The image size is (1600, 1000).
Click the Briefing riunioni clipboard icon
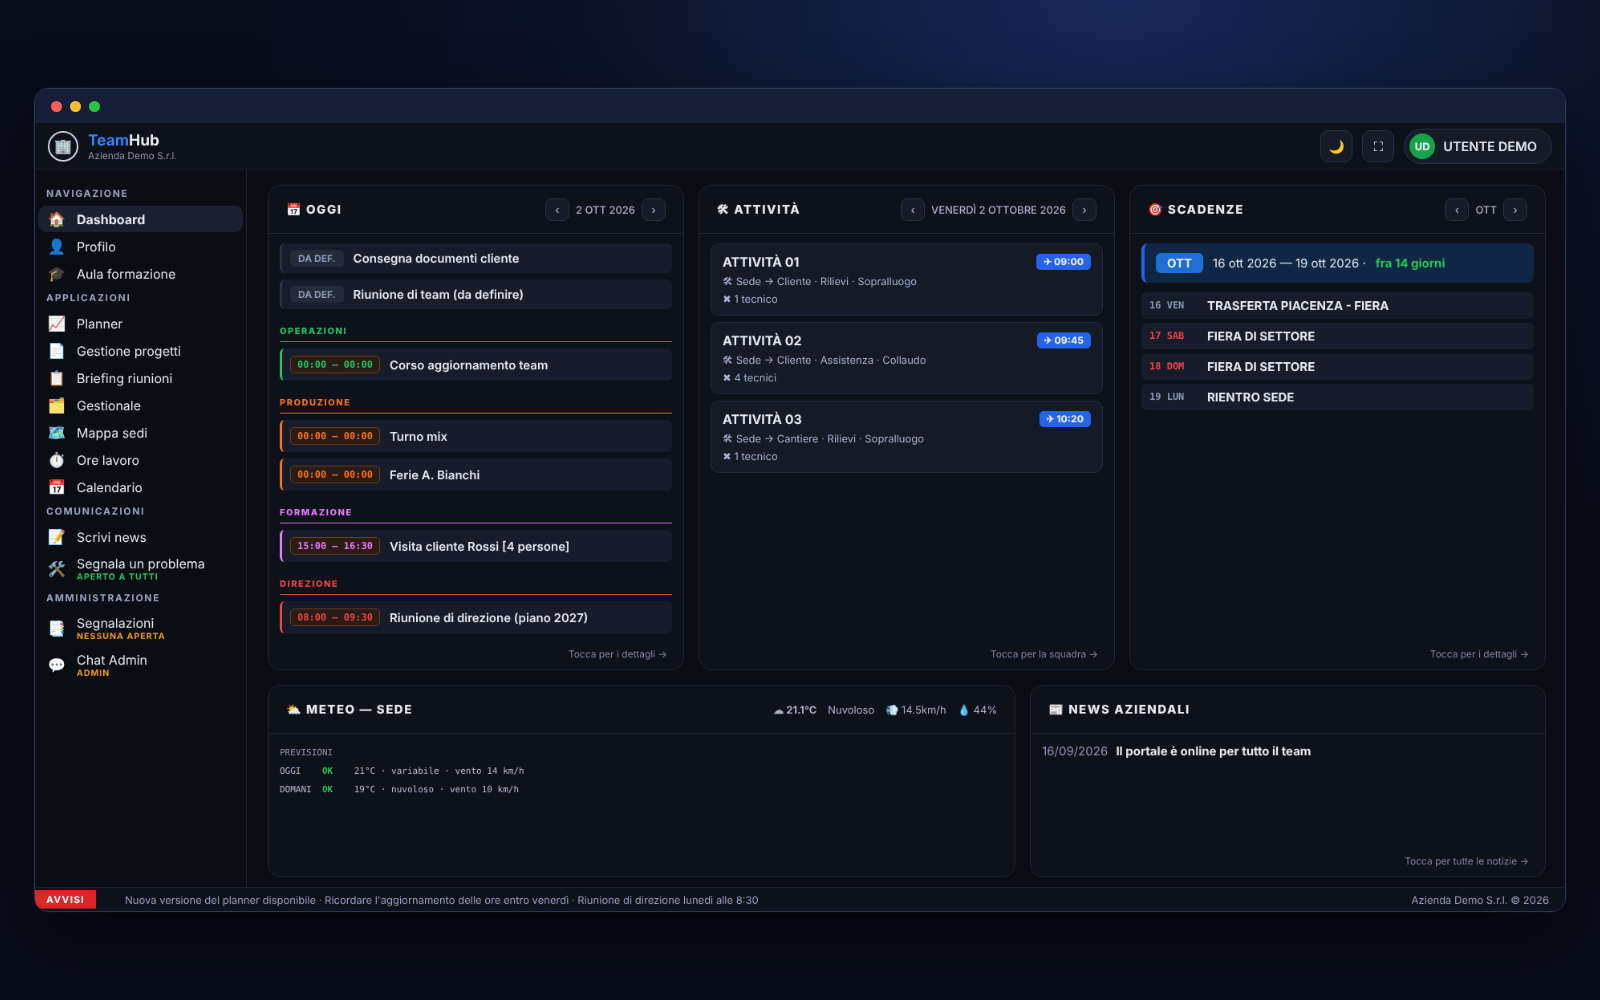tap(57, 378)
